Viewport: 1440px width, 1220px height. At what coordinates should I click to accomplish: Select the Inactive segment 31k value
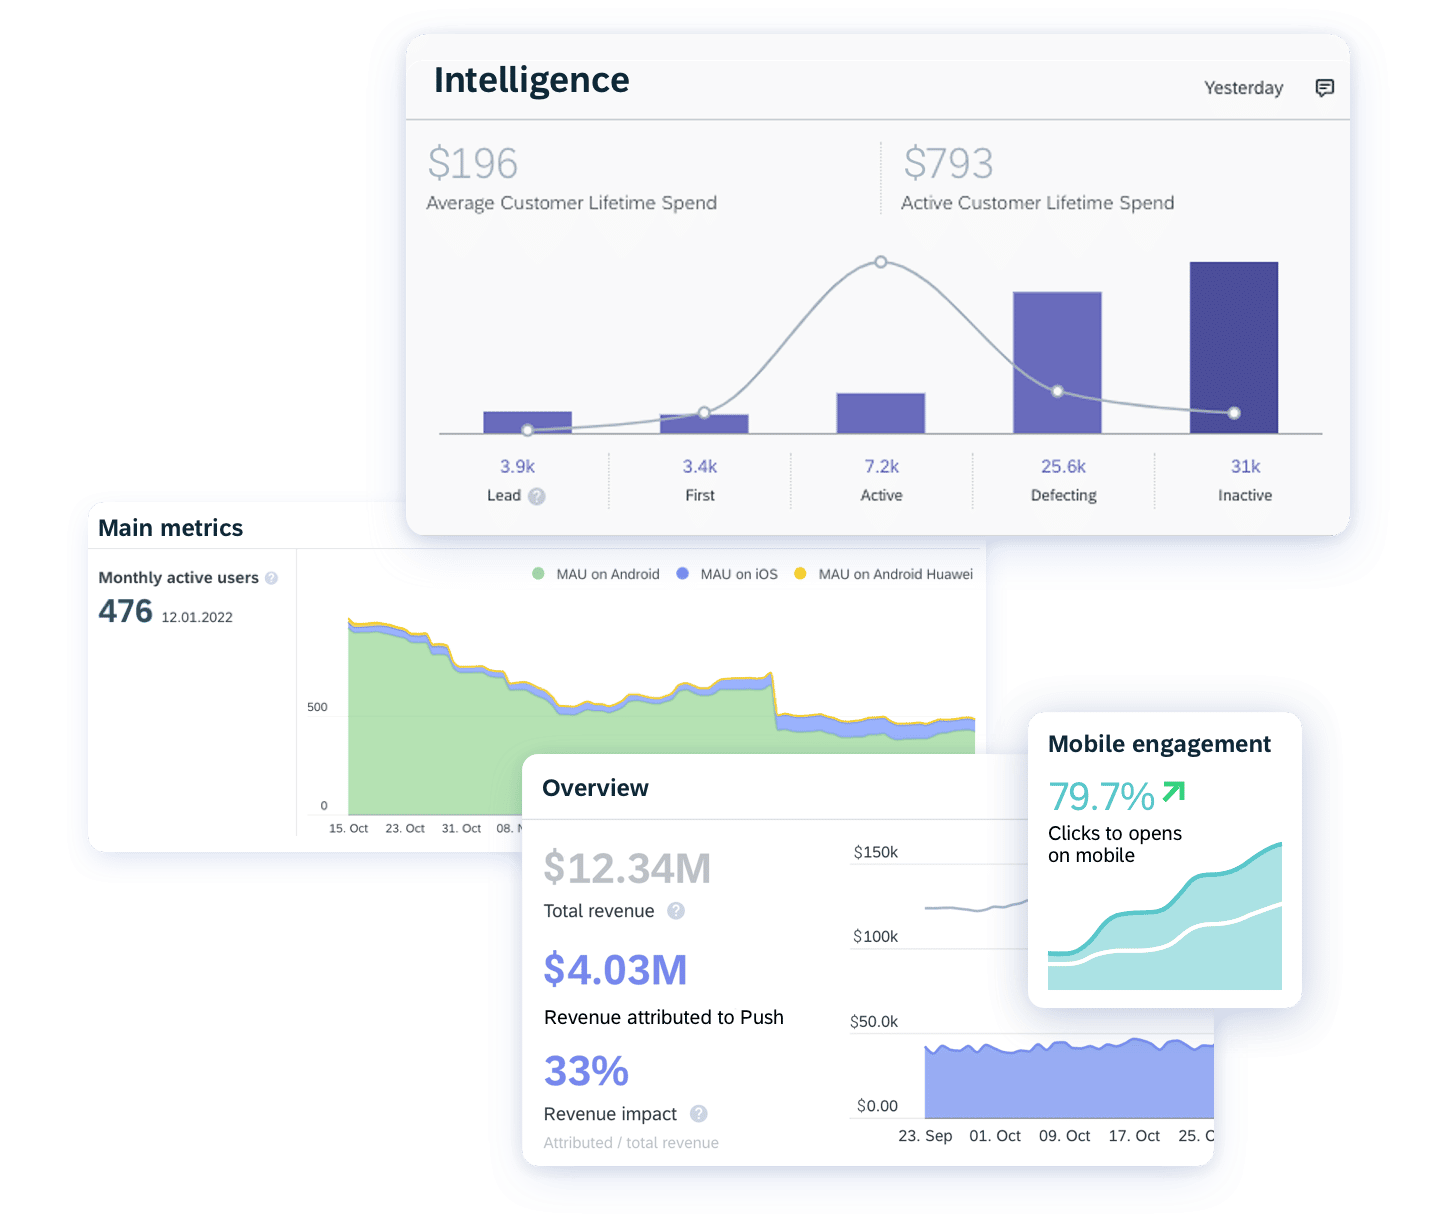pyautogui.click(x=1245, y=466)
